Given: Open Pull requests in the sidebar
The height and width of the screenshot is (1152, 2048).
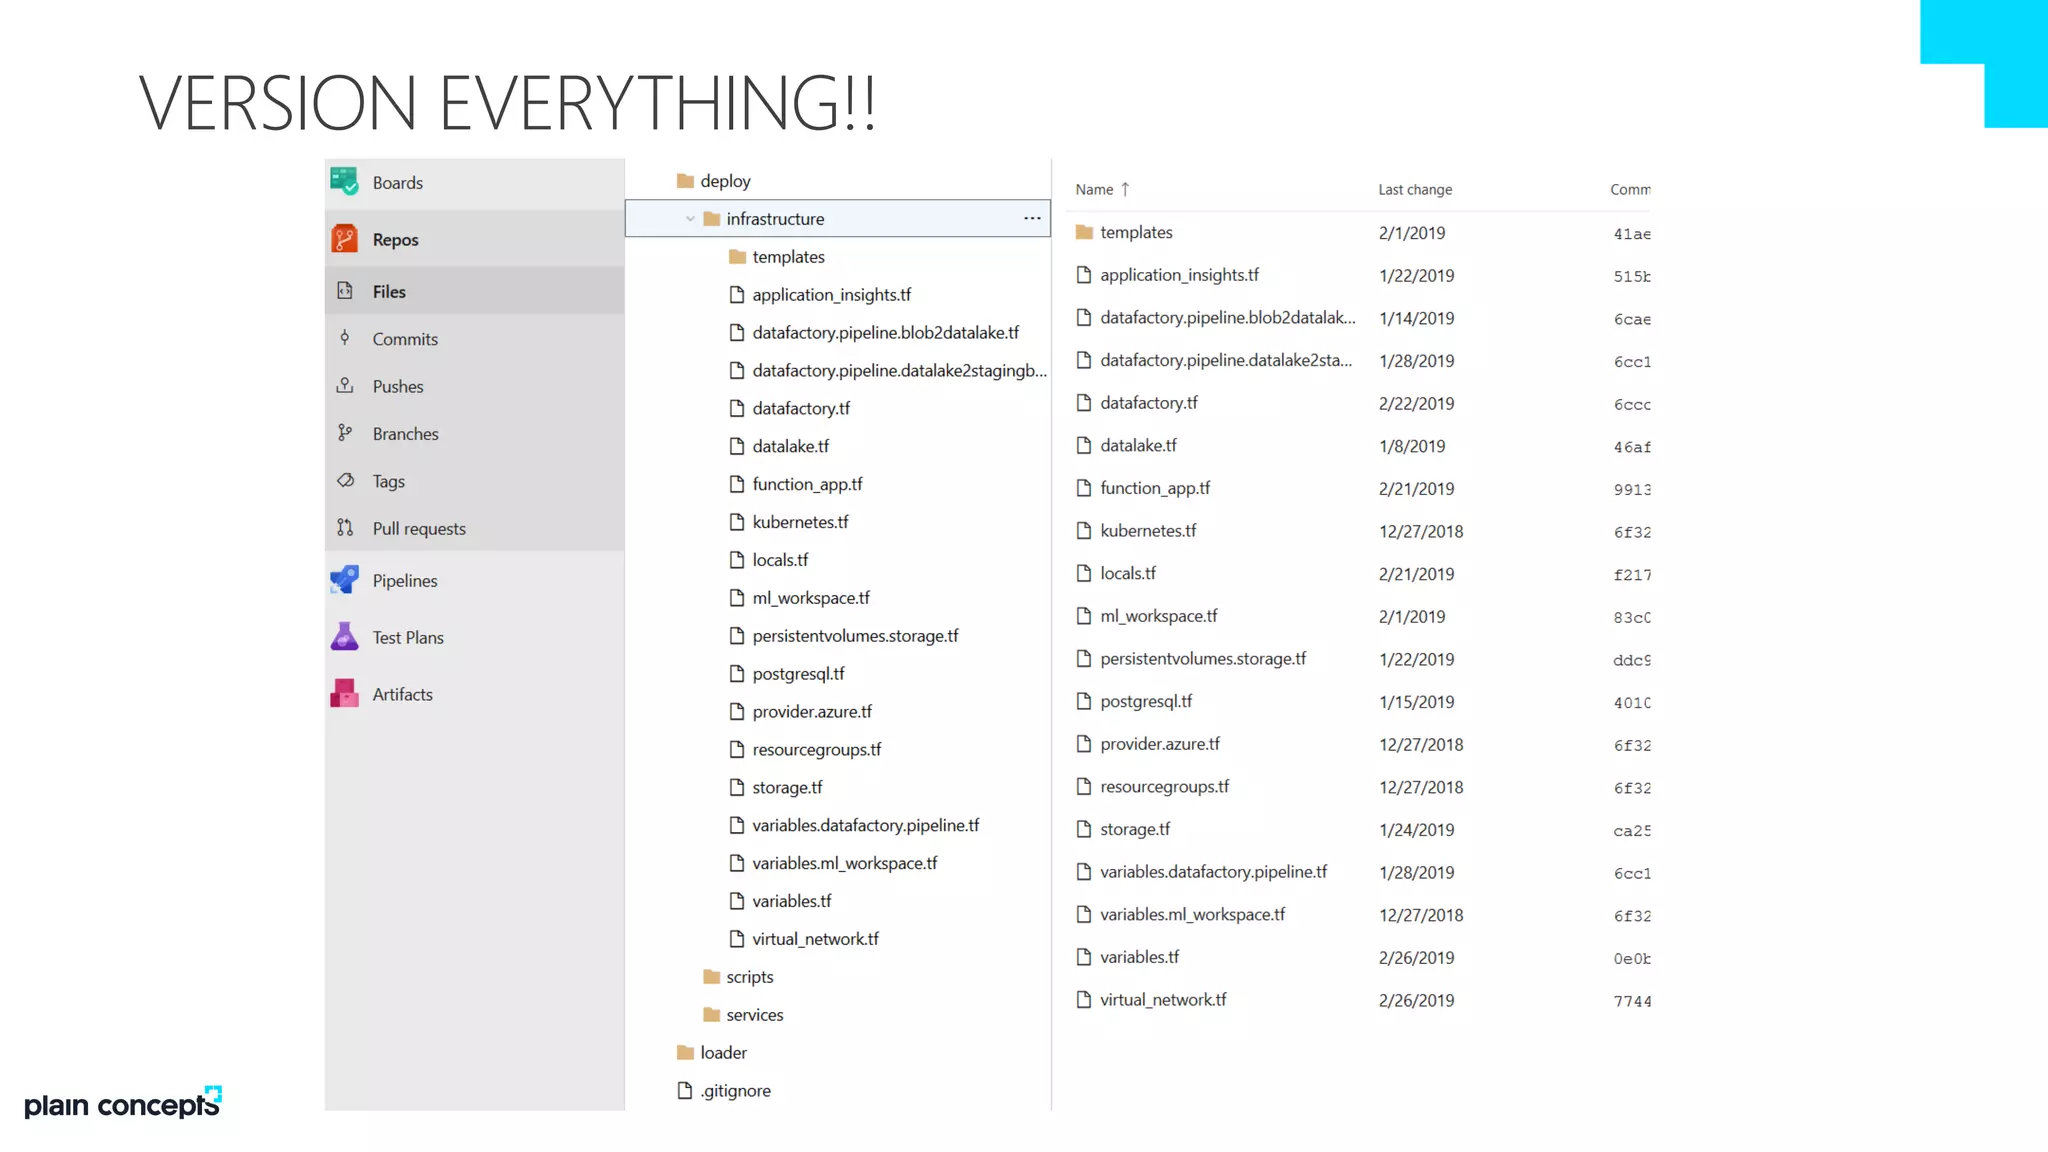Looking at the screenshot, I should [419, 529].
